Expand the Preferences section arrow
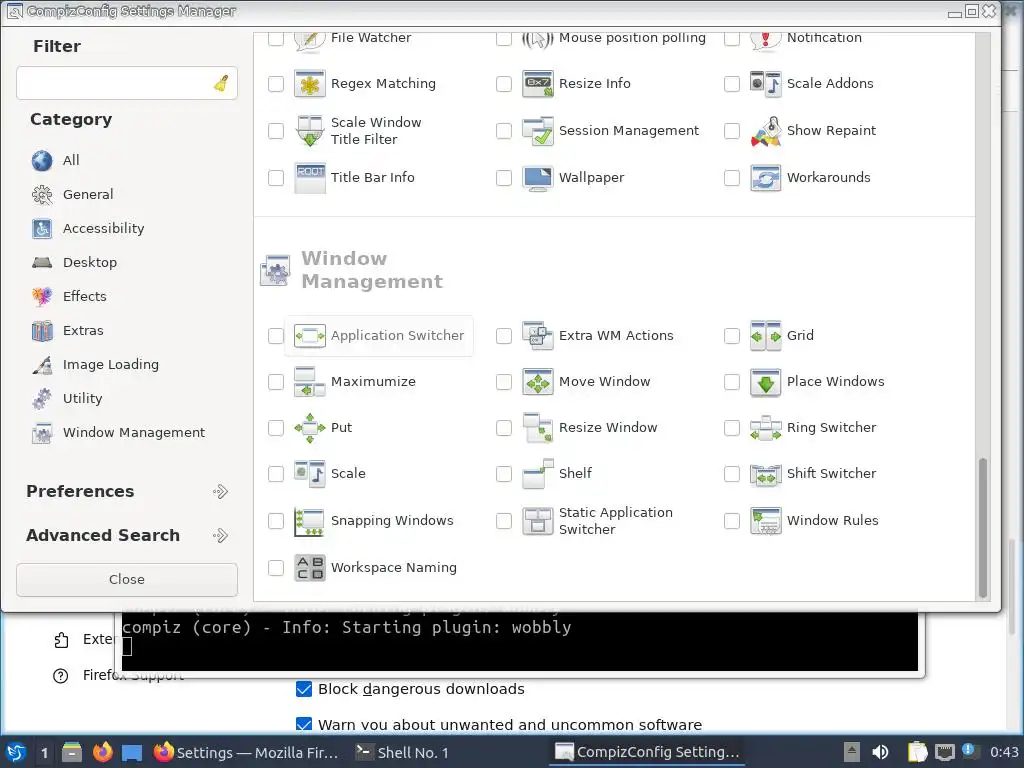The height and width of the screenshot is (768, 1024). pos(221,491)
